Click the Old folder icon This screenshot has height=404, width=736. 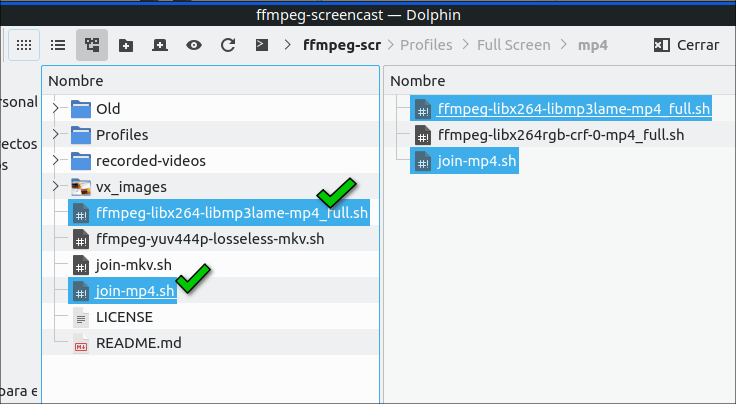pyautogui.click(x=81, y=109)
